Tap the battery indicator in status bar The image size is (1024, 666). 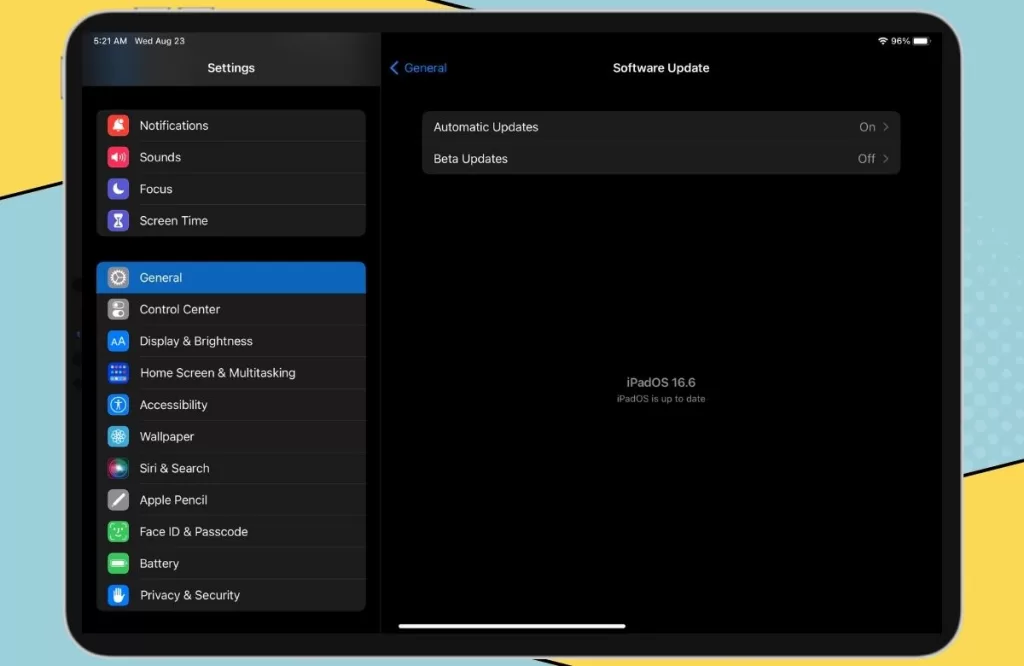coord(921,40)
